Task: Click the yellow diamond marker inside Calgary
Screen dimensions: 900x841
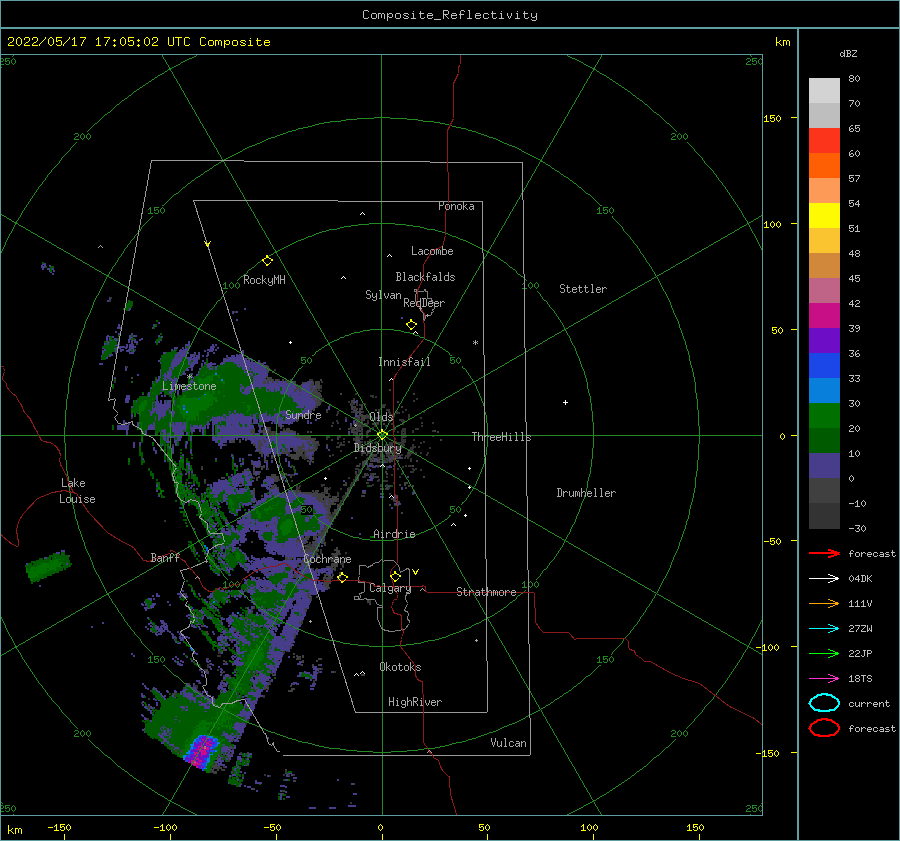Action: (395, 576)
